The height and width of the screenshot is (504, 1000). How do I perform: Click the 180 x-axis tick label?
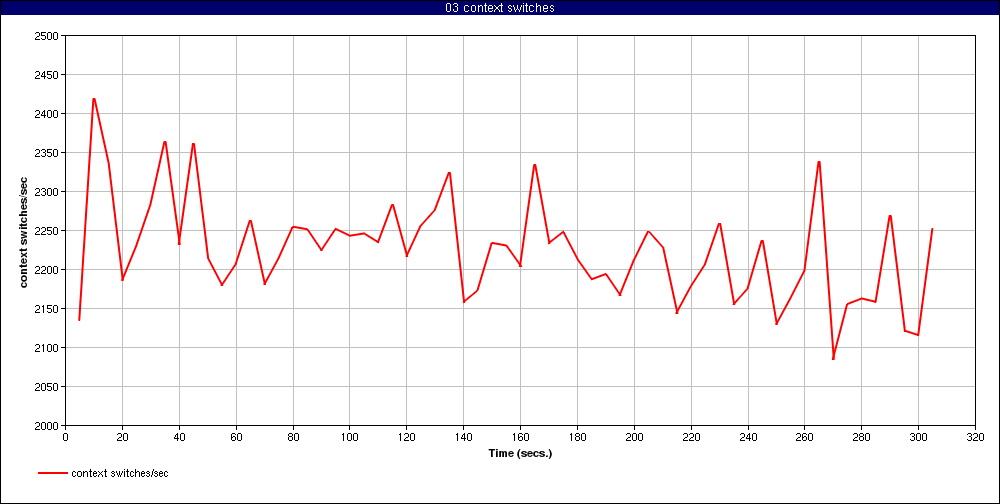click(x=577, y=437)
